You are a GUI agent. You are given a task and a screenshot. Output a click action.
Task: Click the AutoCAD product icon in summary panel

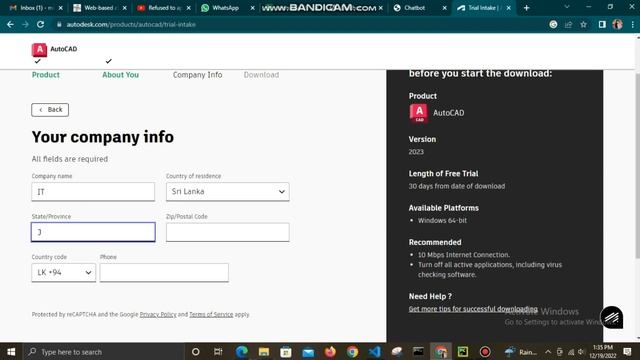click(418, 113)
